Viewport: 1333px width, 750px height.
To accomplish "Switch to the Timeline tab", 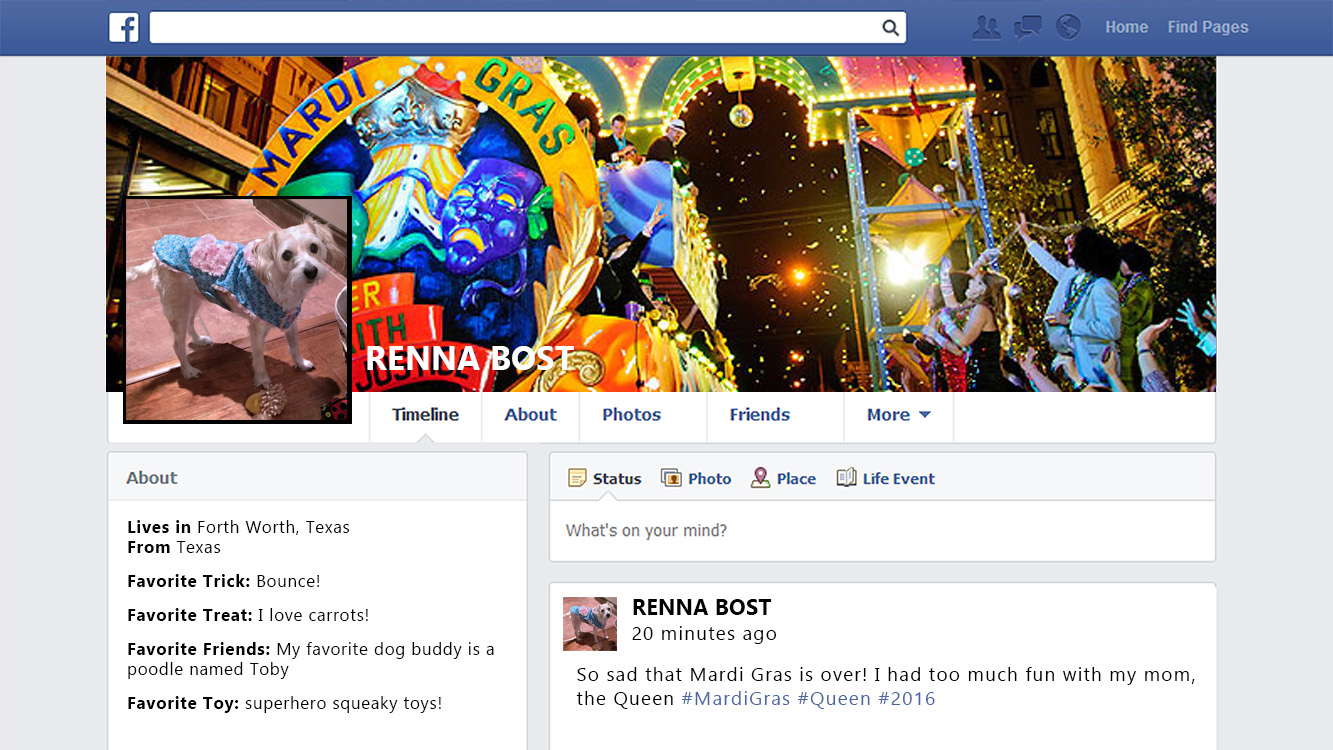I will (425, 415).
